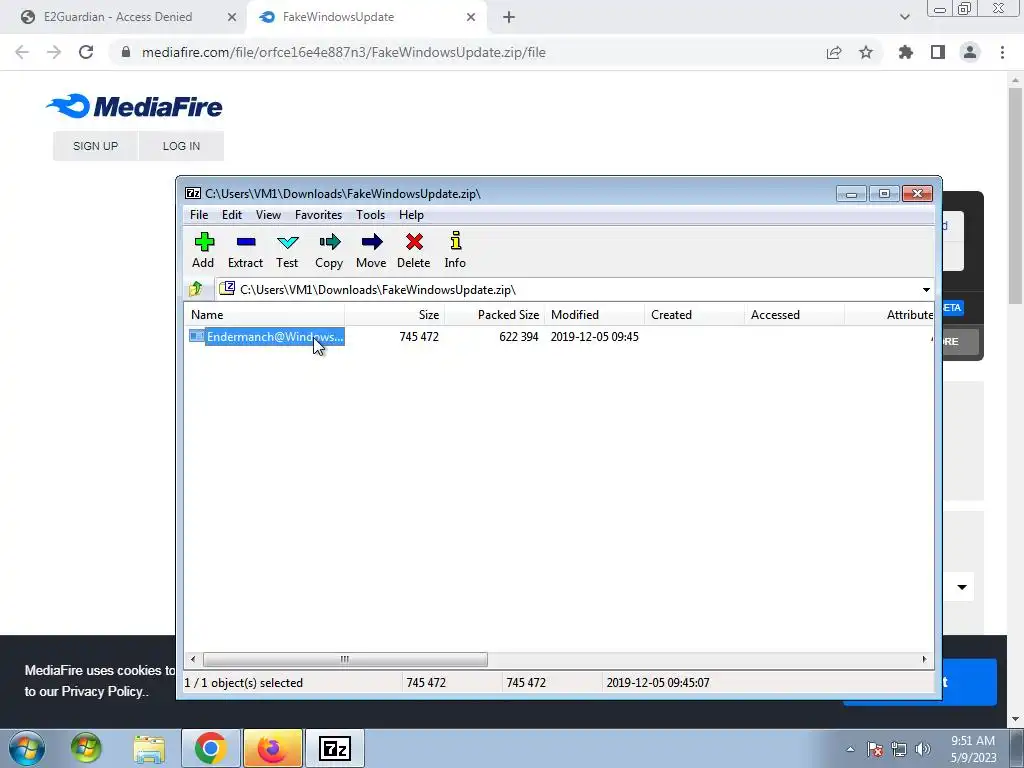
Task: Click the Add toolbar icon in 7-Zip
Action: (x=203, y=250)
